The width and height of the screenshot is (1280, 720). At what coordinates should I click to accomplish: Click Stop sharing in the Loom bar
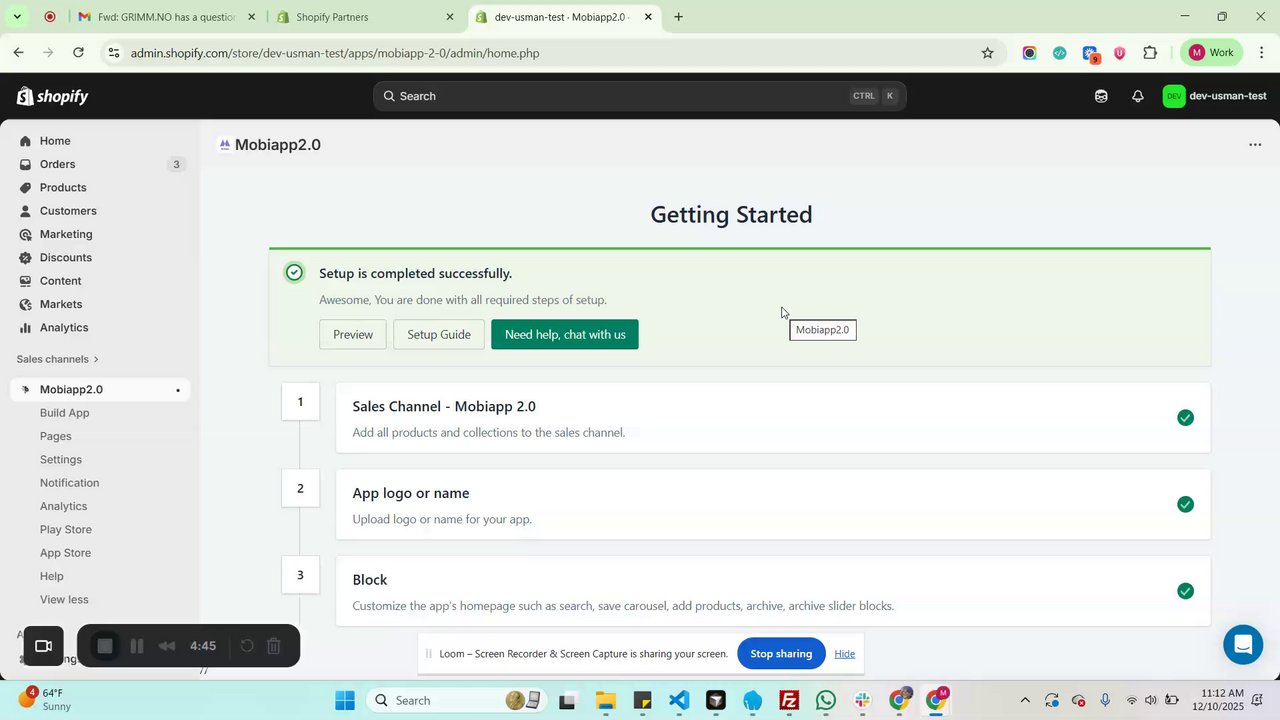[x=781, y=654]
